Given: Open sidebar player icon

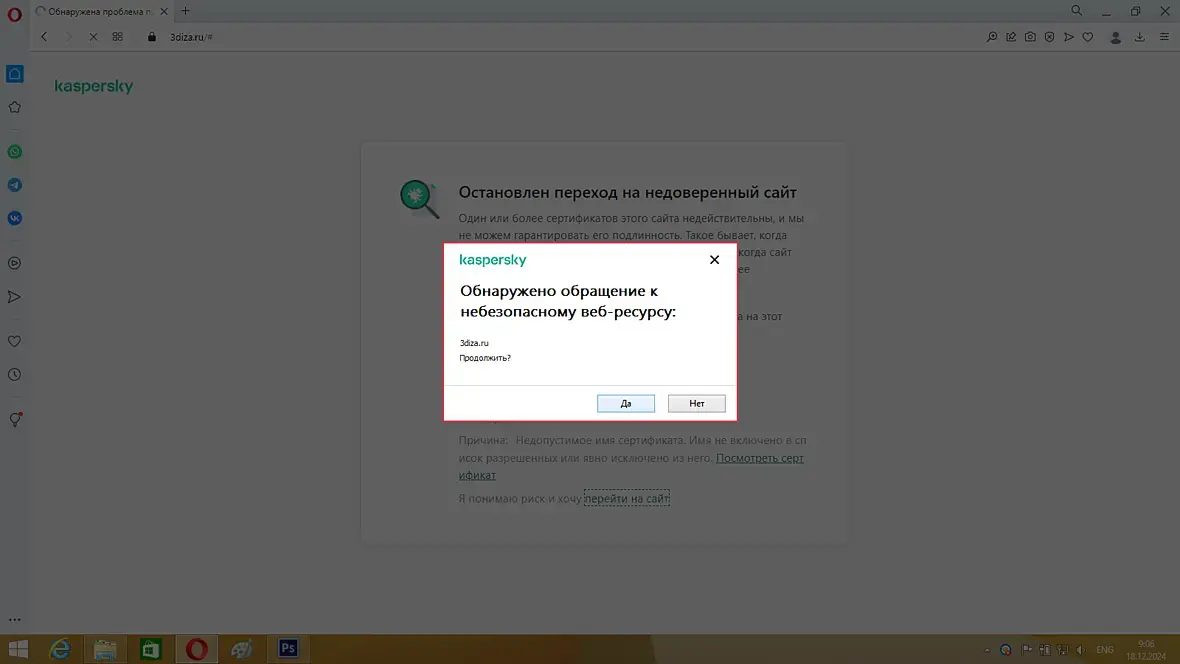Looking at the screenshot, I should 14,263.
